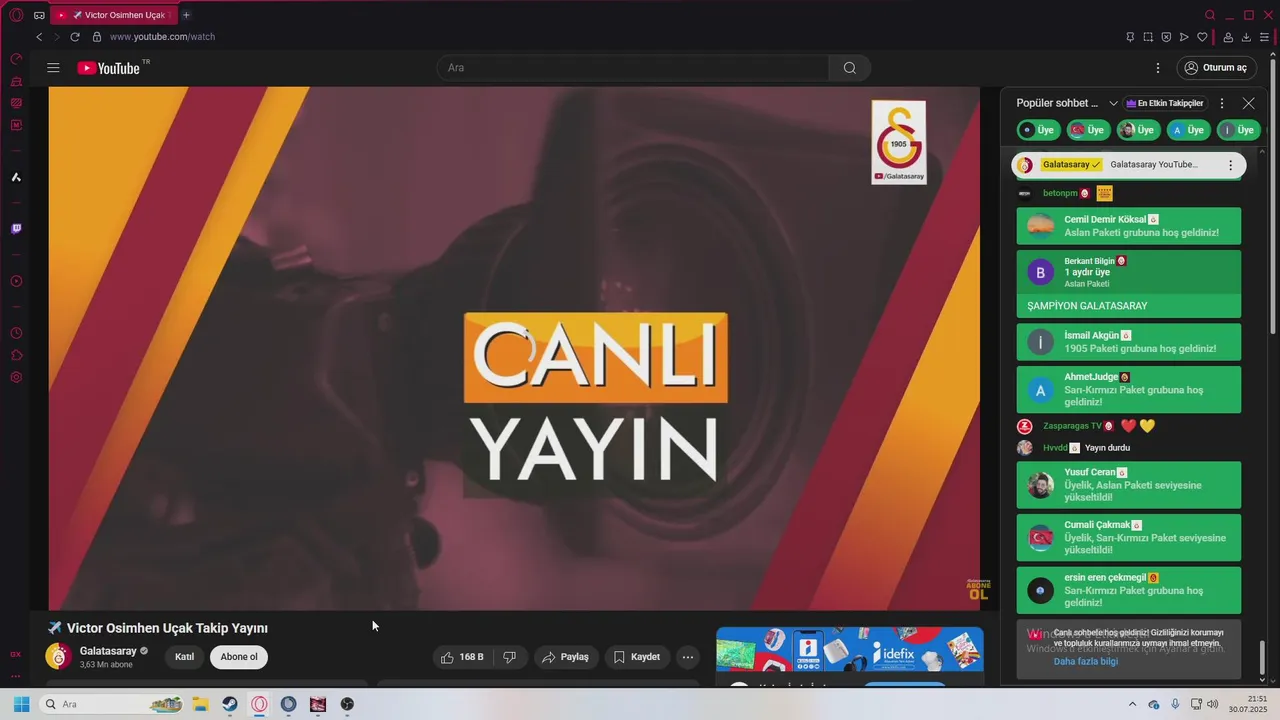Expand the Popüler sohbet dropdown
The width and height of the screenshot is (1280, 720).
pos(1113,103)
